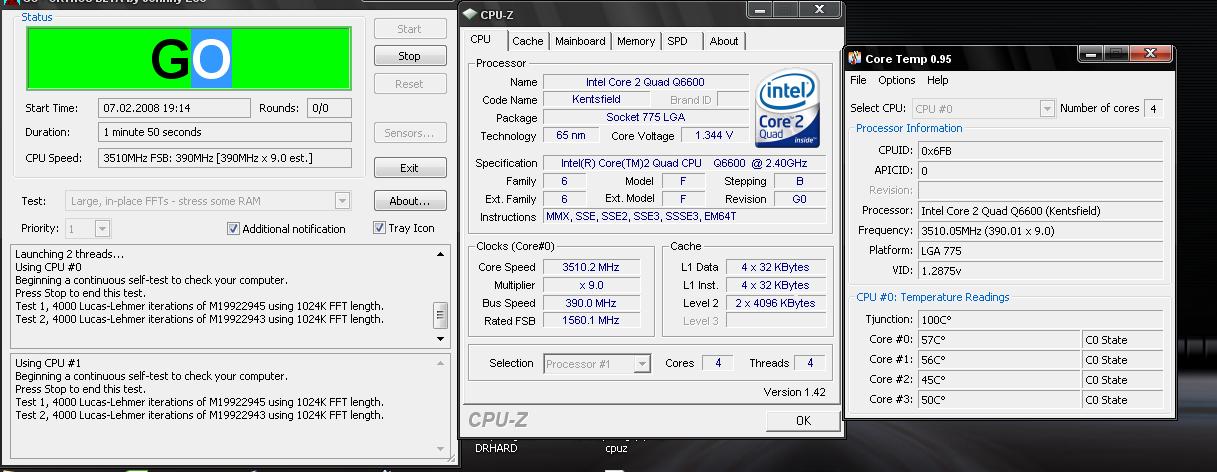Stop the running stress test
1217x472 pixels.
(409, 56)
